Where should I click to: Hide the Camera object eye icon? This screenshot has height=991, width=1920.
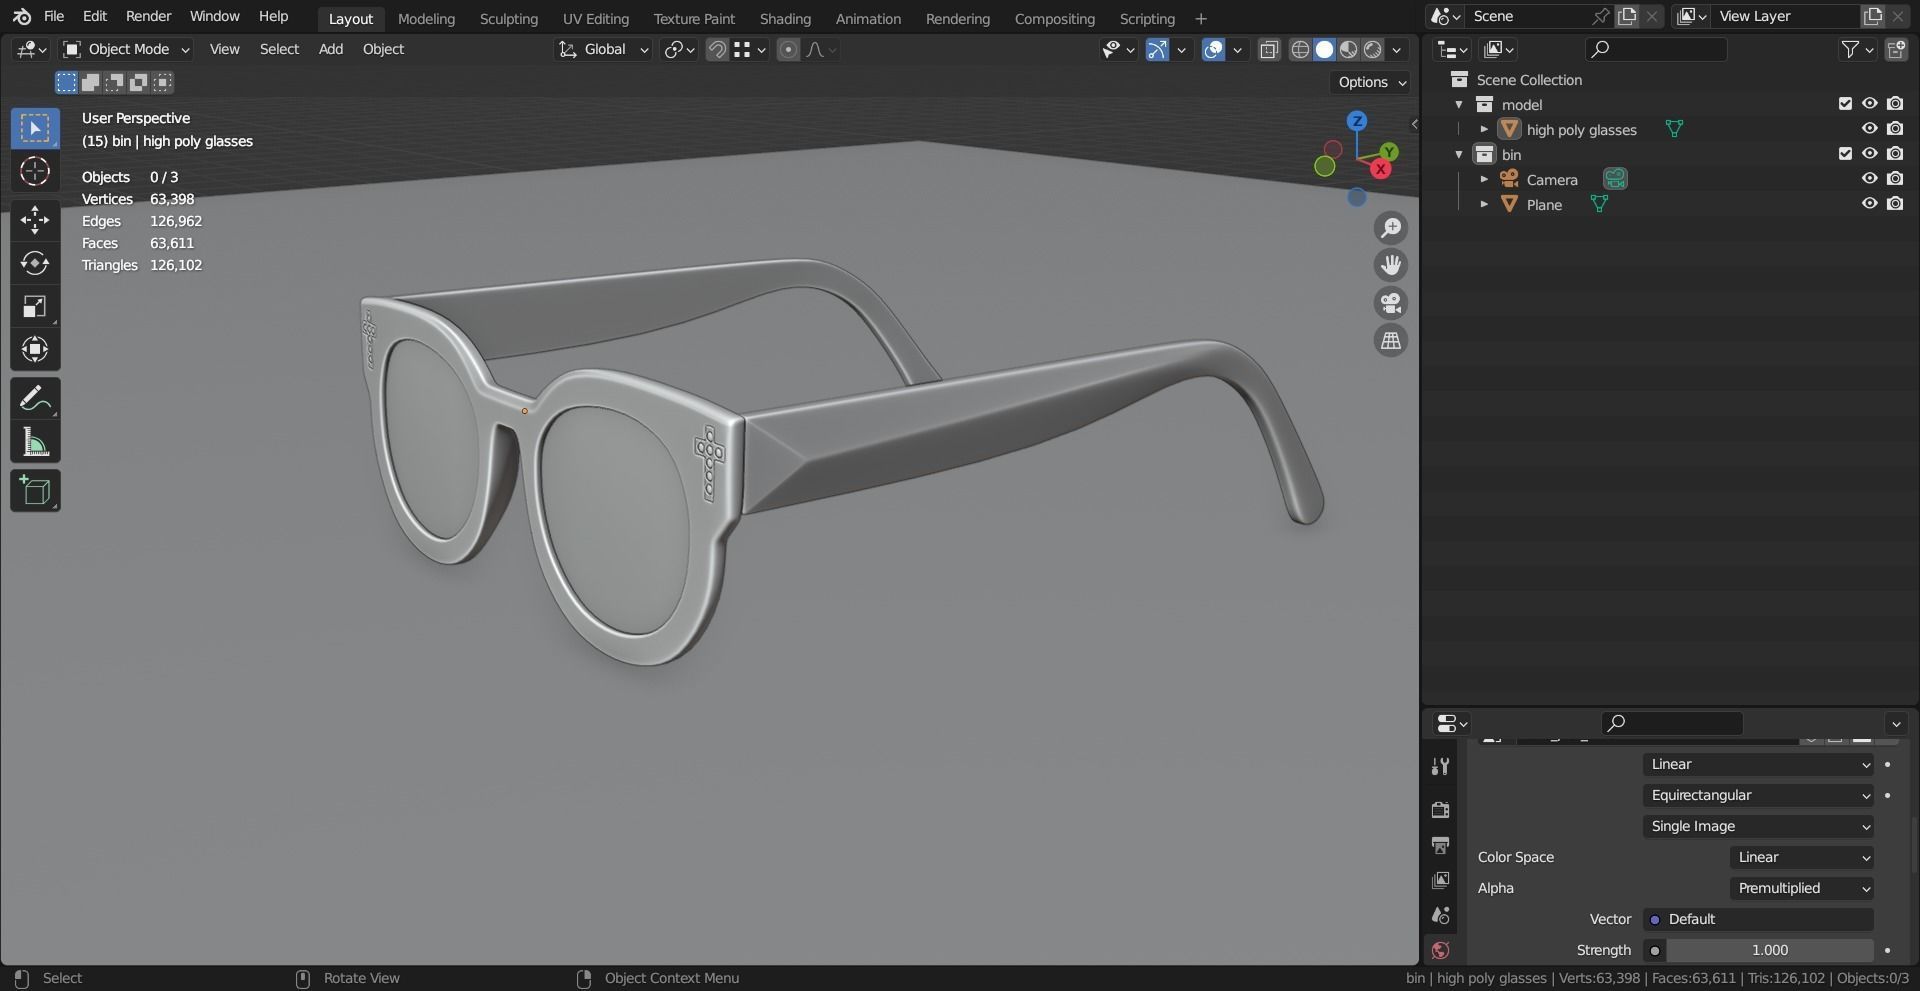click(x=1869, y=179)
